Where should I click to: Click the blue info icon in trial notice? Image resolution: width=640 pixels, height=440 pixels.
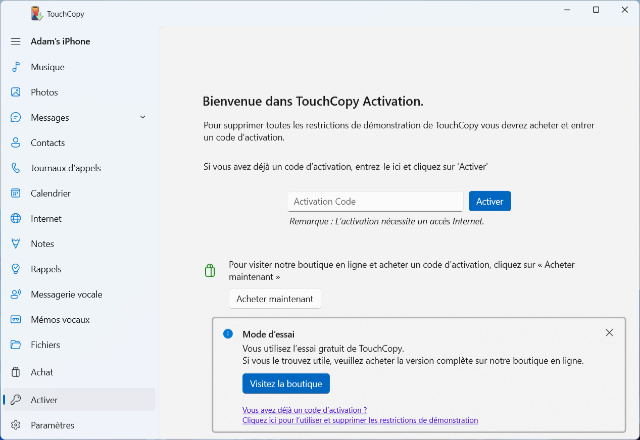(x=228, y=334)
